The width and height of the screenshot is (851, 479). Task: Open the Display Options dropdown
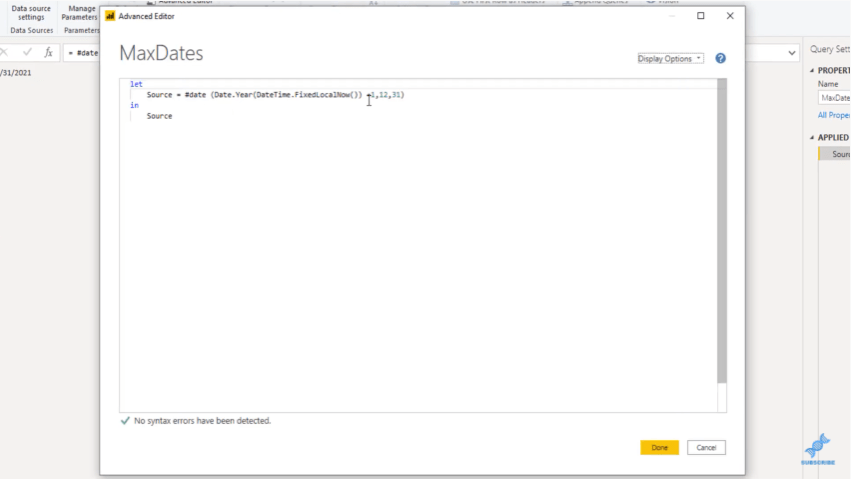pos(670,59)
